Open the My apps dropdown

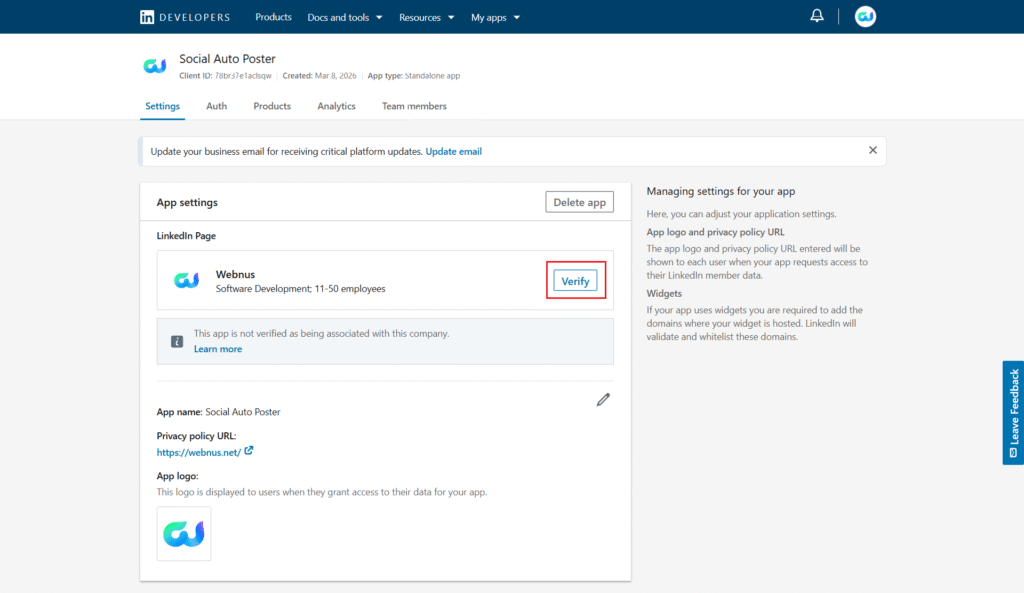click(495, 17)
